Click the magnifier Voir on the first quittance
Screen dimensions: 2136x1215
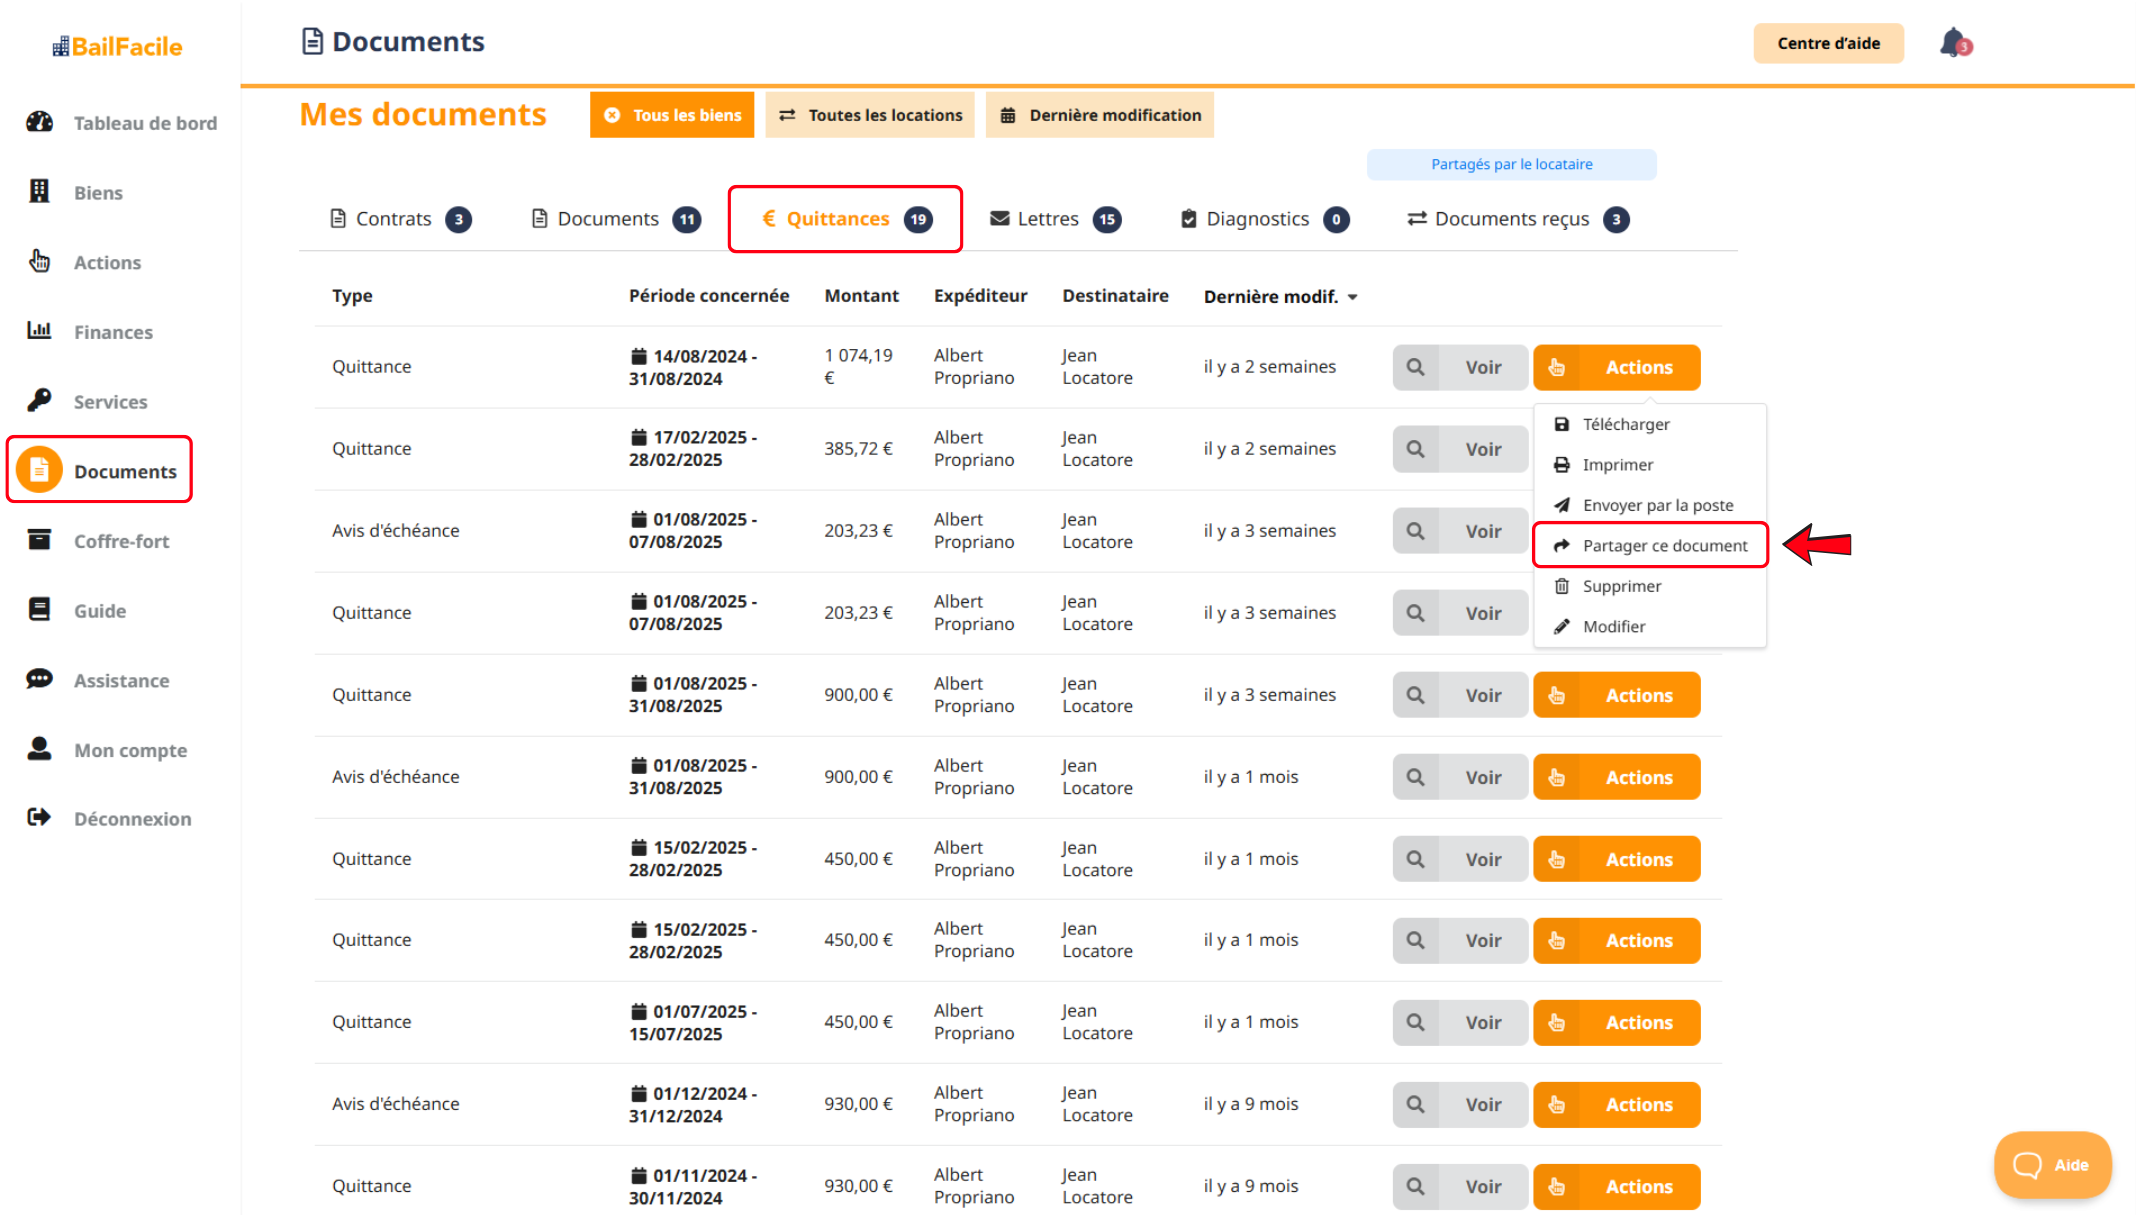tap(1415, 367)
